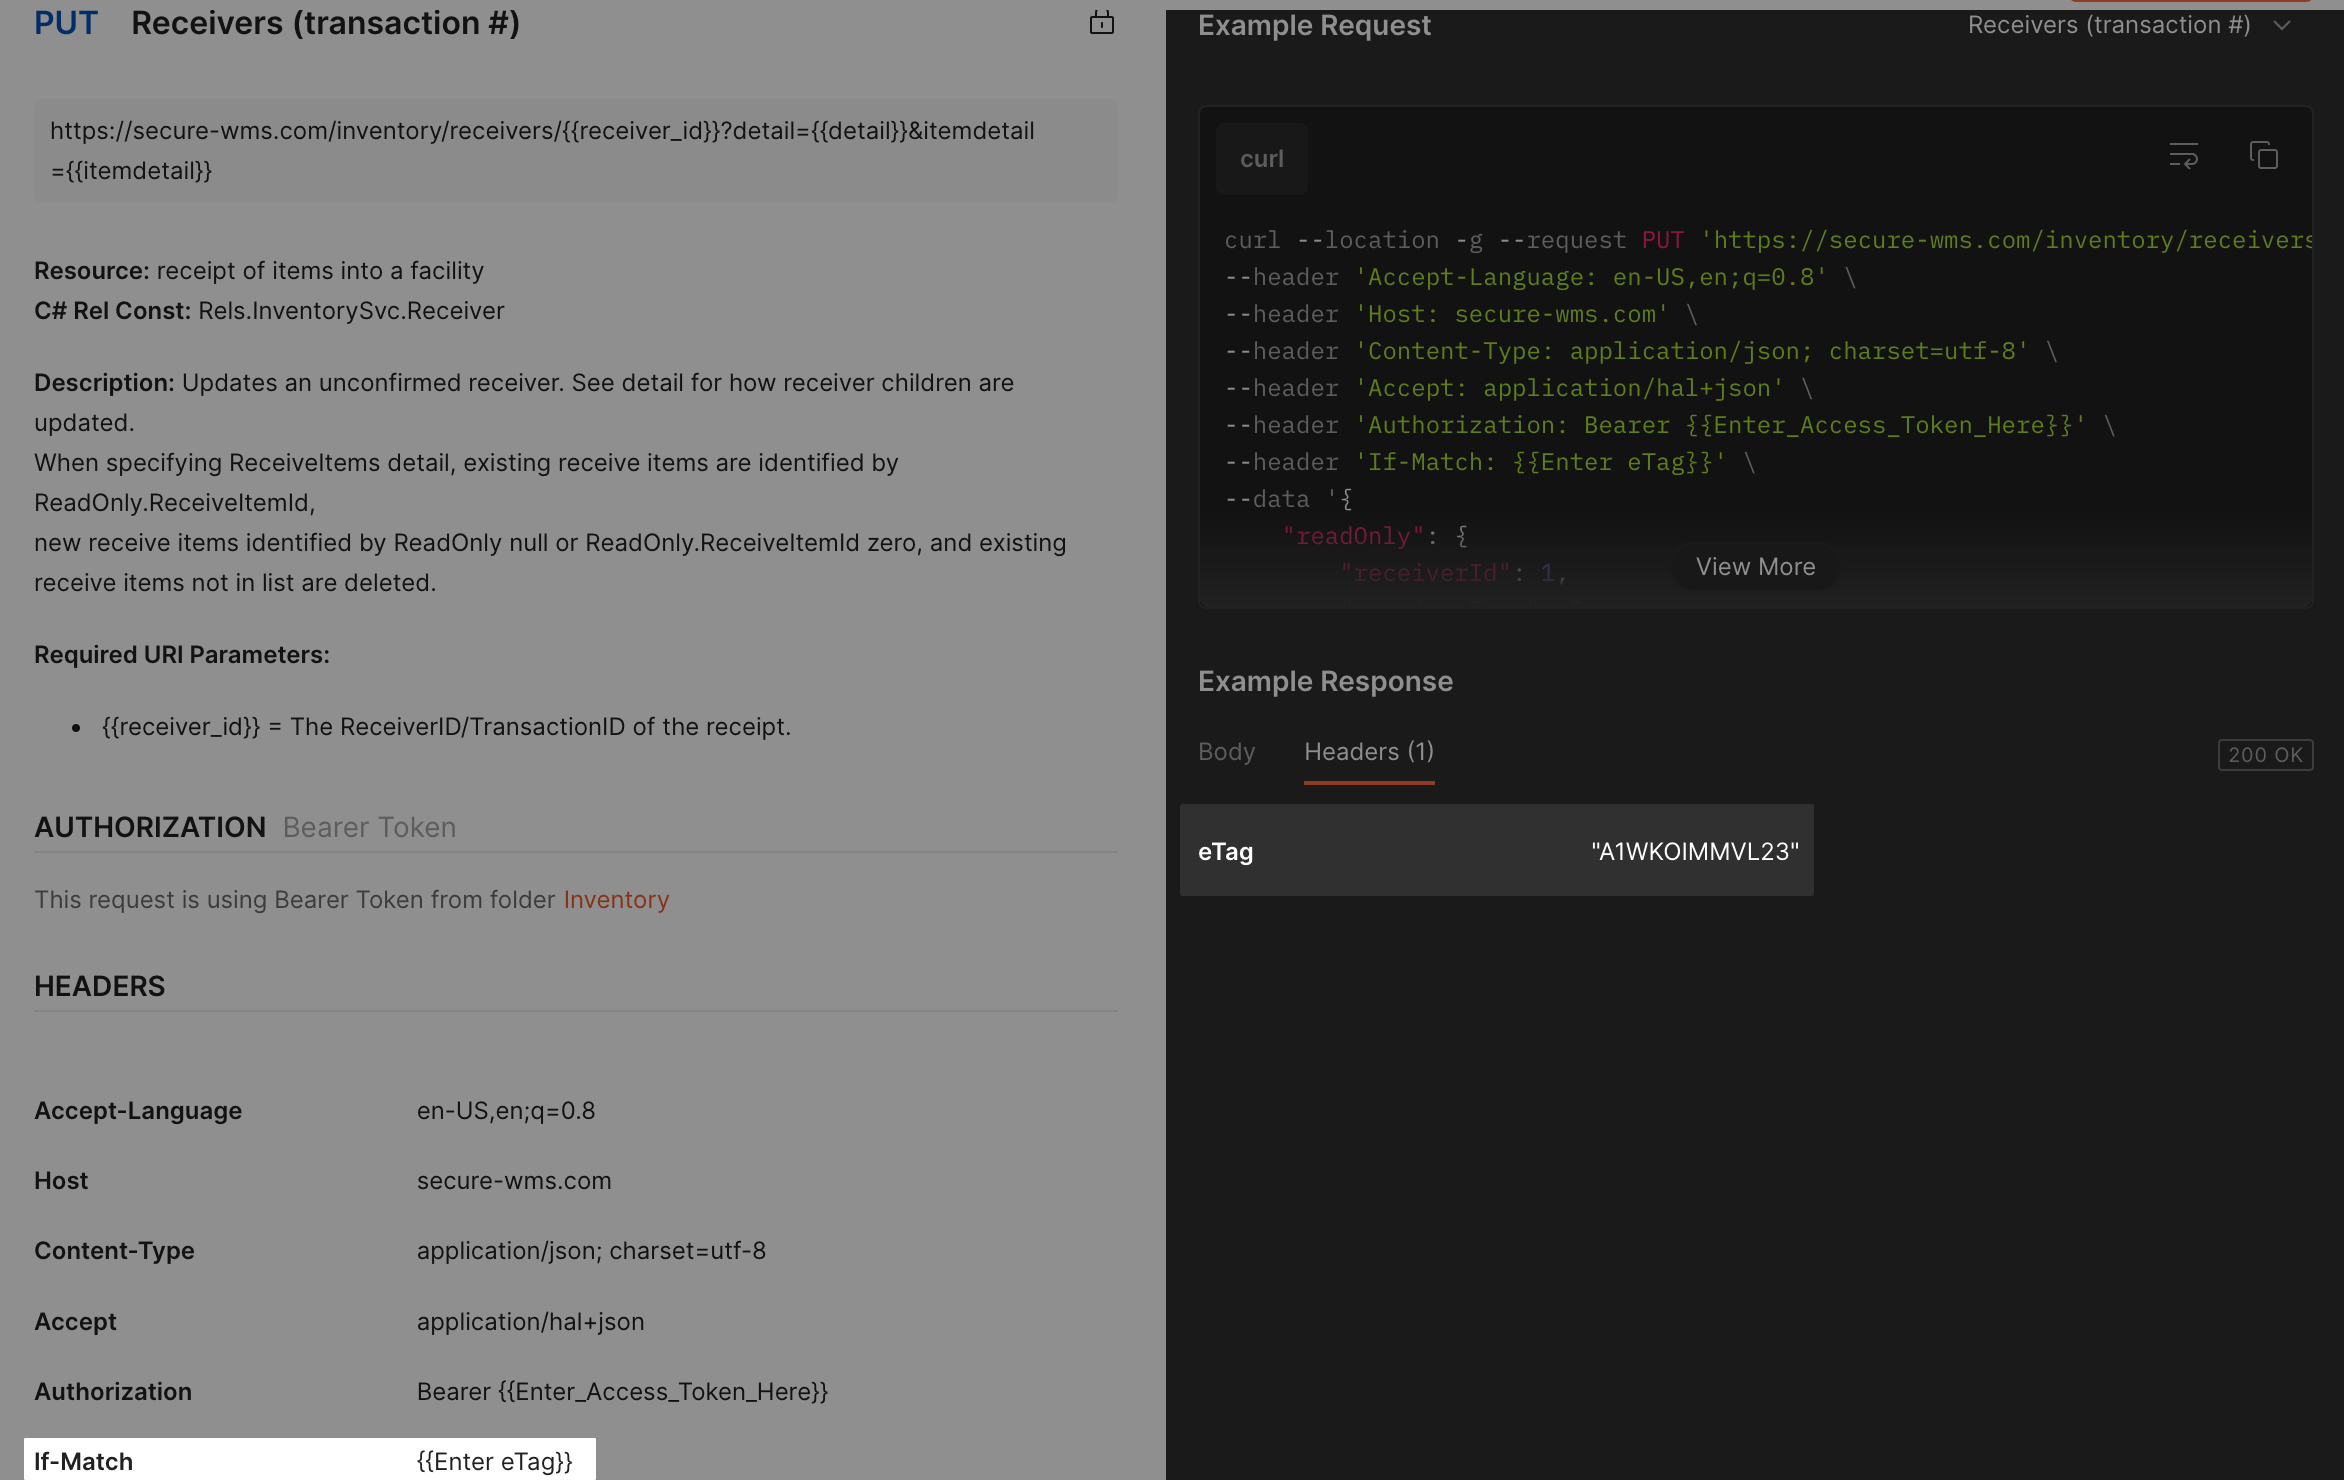Screen dimensions: 2344x1480
Task: Click the Host header name
Action: point(61,1181)
